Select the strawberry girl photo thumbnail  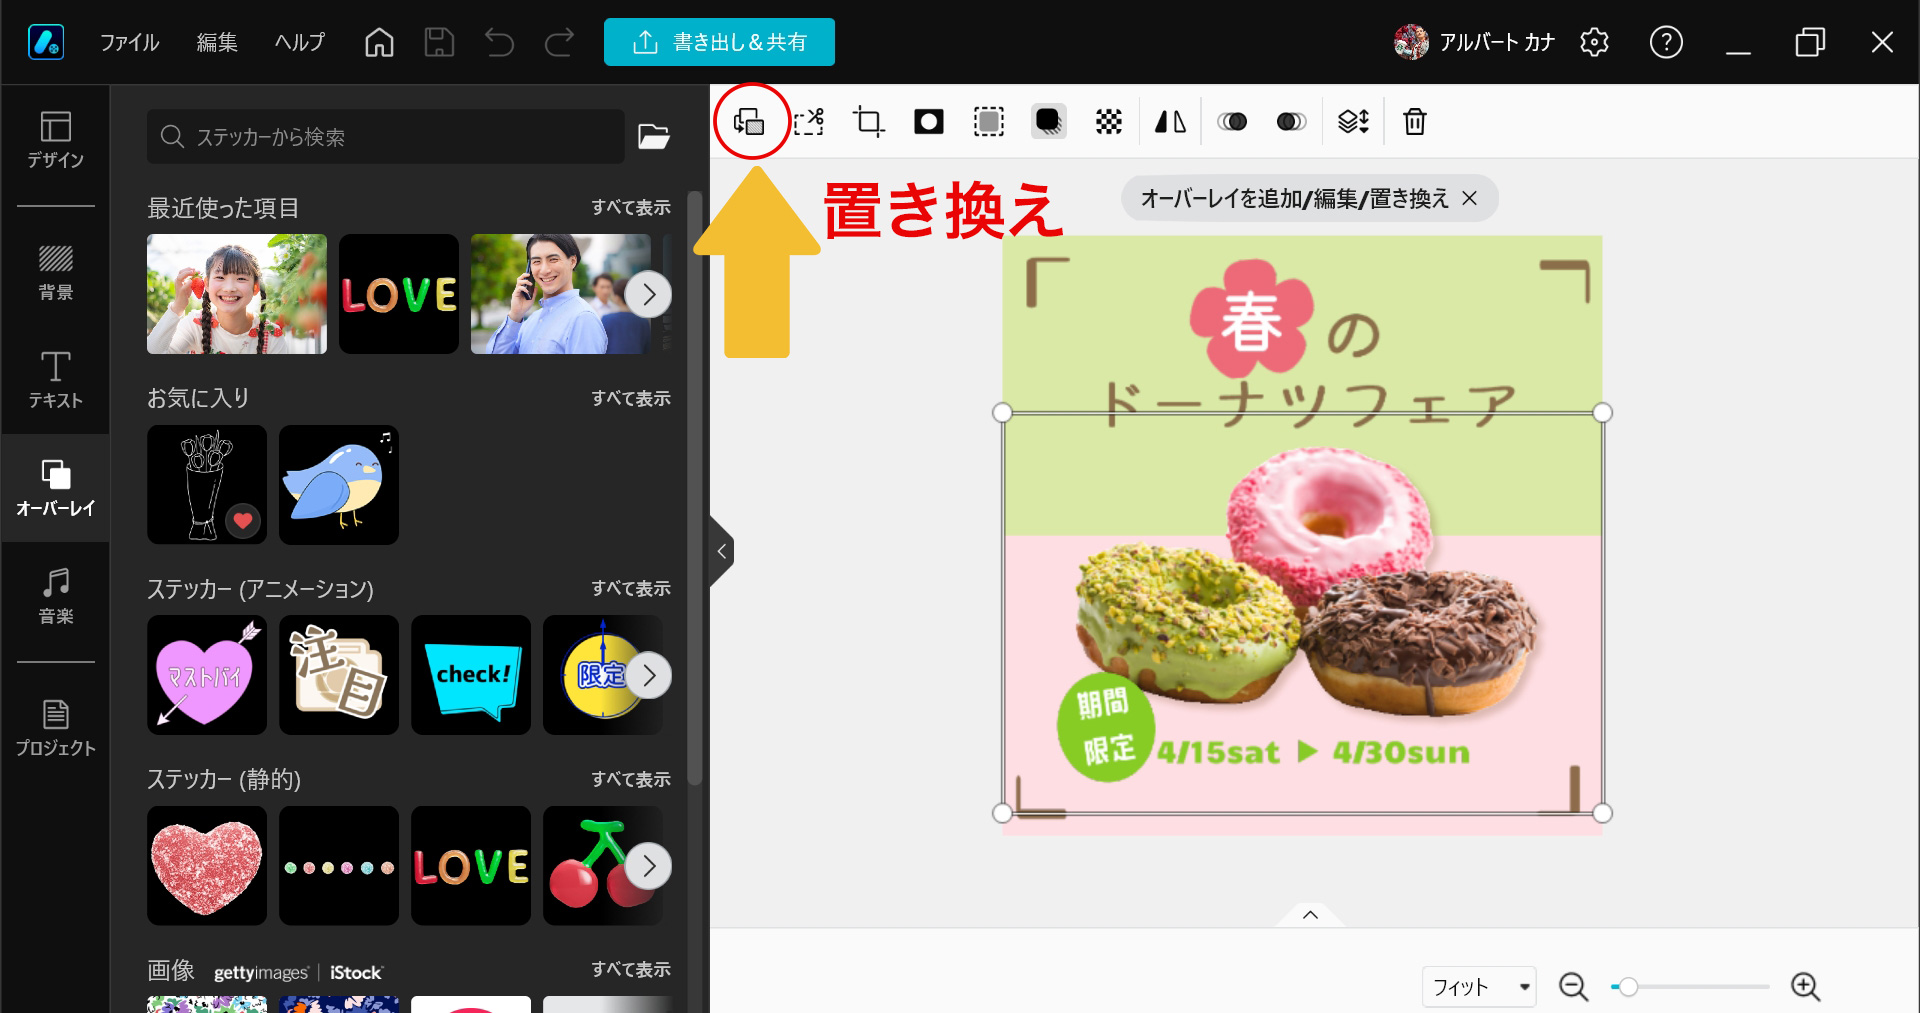(237, 294)
